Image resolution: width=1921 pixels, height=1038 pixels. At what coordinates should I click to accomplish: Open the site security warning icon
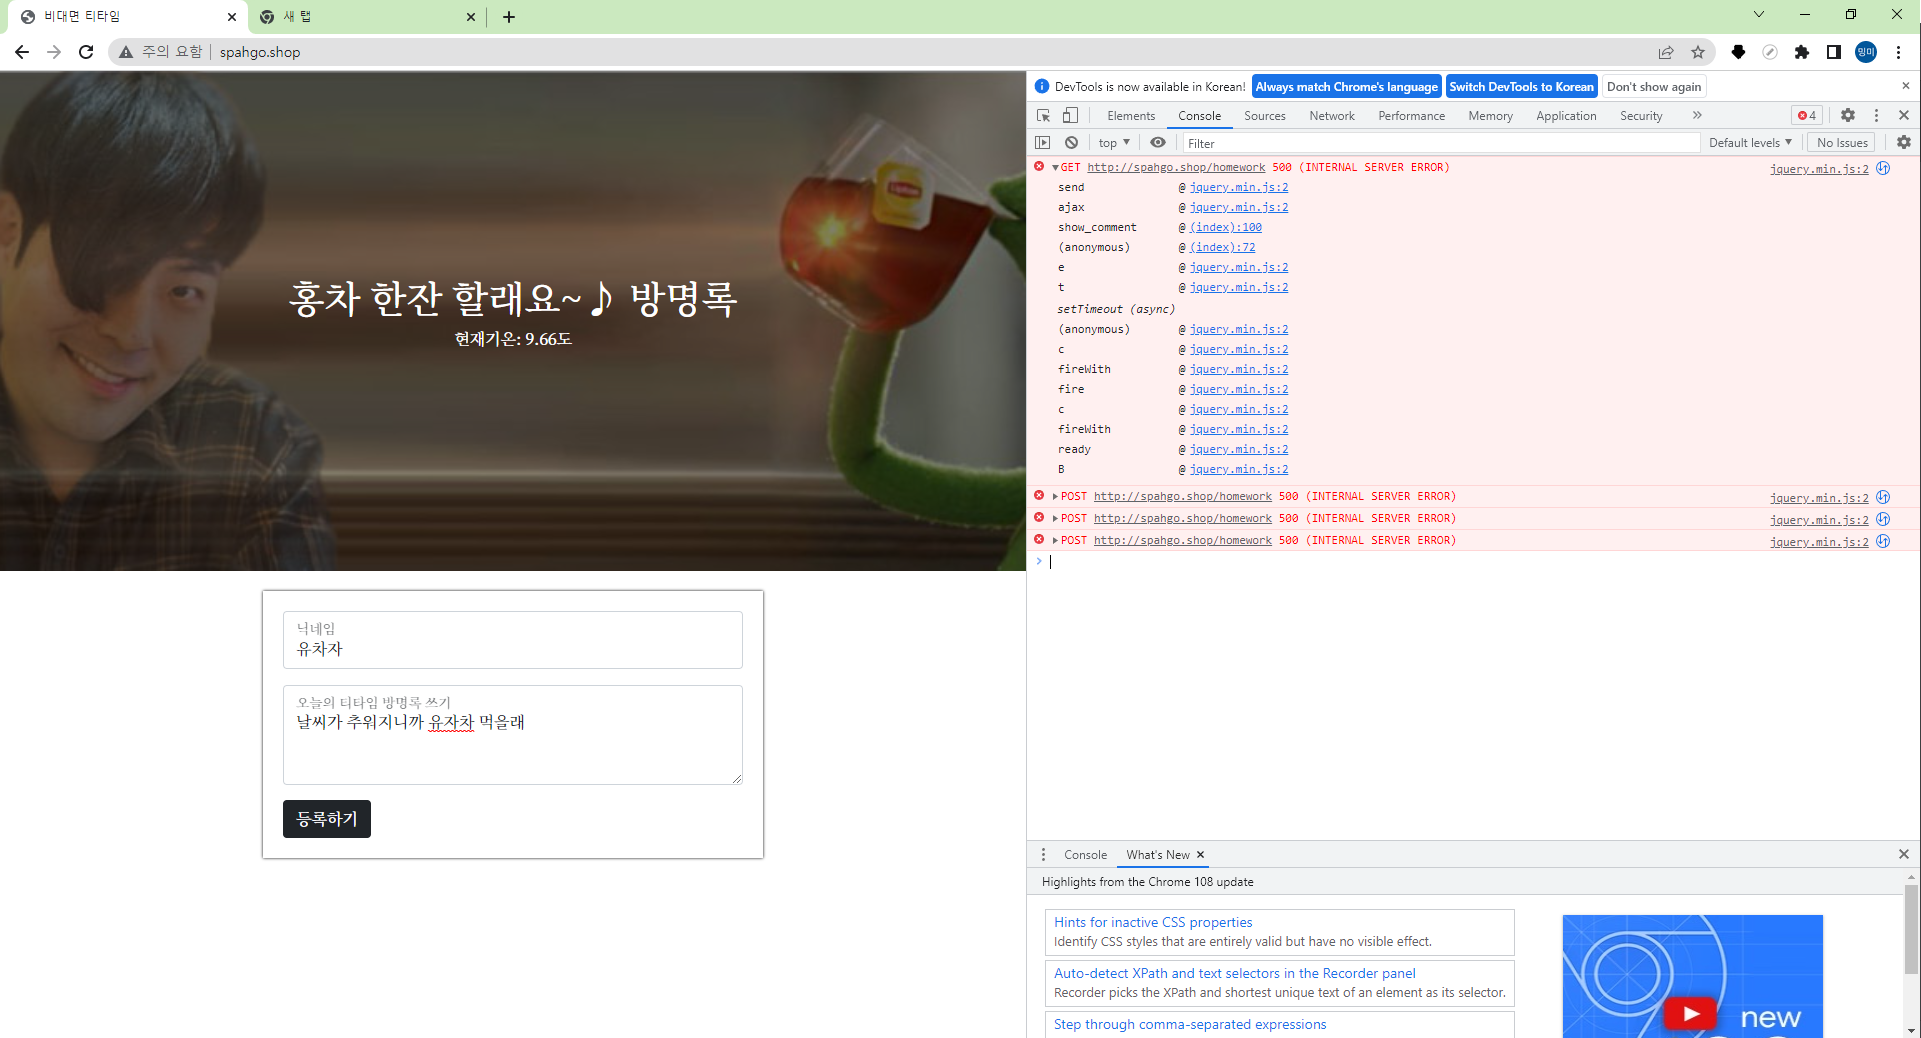point(126,52)
